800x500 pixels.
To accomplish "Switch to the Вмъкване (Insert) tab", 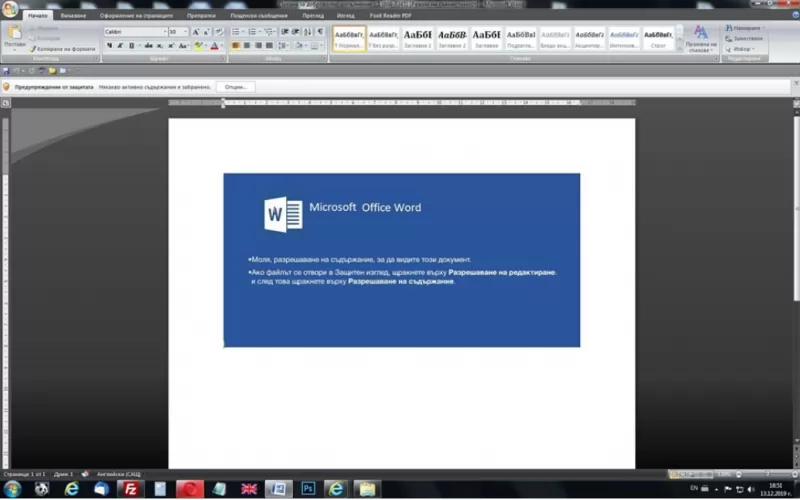I will [73, 16].
